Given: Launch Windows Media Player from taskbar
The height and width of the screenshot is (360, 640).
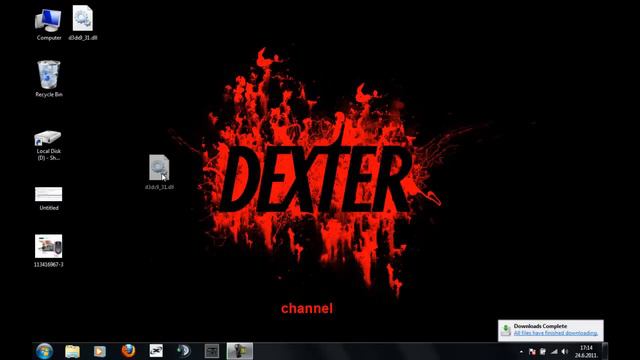Looking at the screenshot, I should click(x=100, y=351).
